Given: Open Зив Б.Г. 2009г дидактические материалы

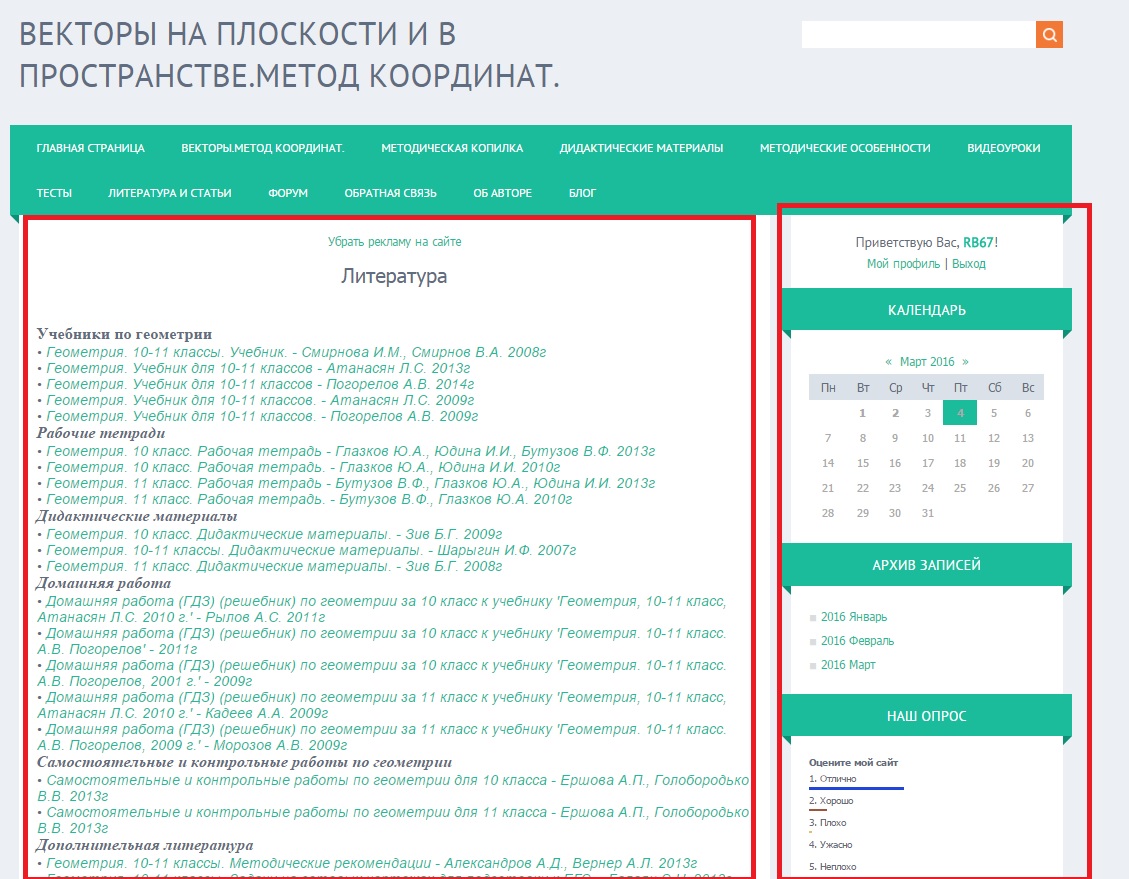Looking at the screenshot, I should pos(274,534).
